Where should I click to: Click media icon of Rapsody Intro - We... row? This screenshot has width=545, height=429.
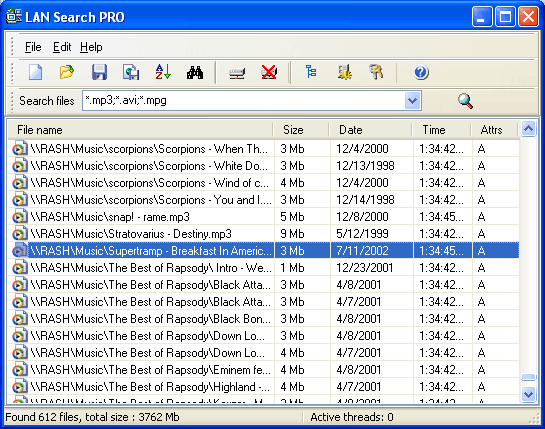(19, 268)
